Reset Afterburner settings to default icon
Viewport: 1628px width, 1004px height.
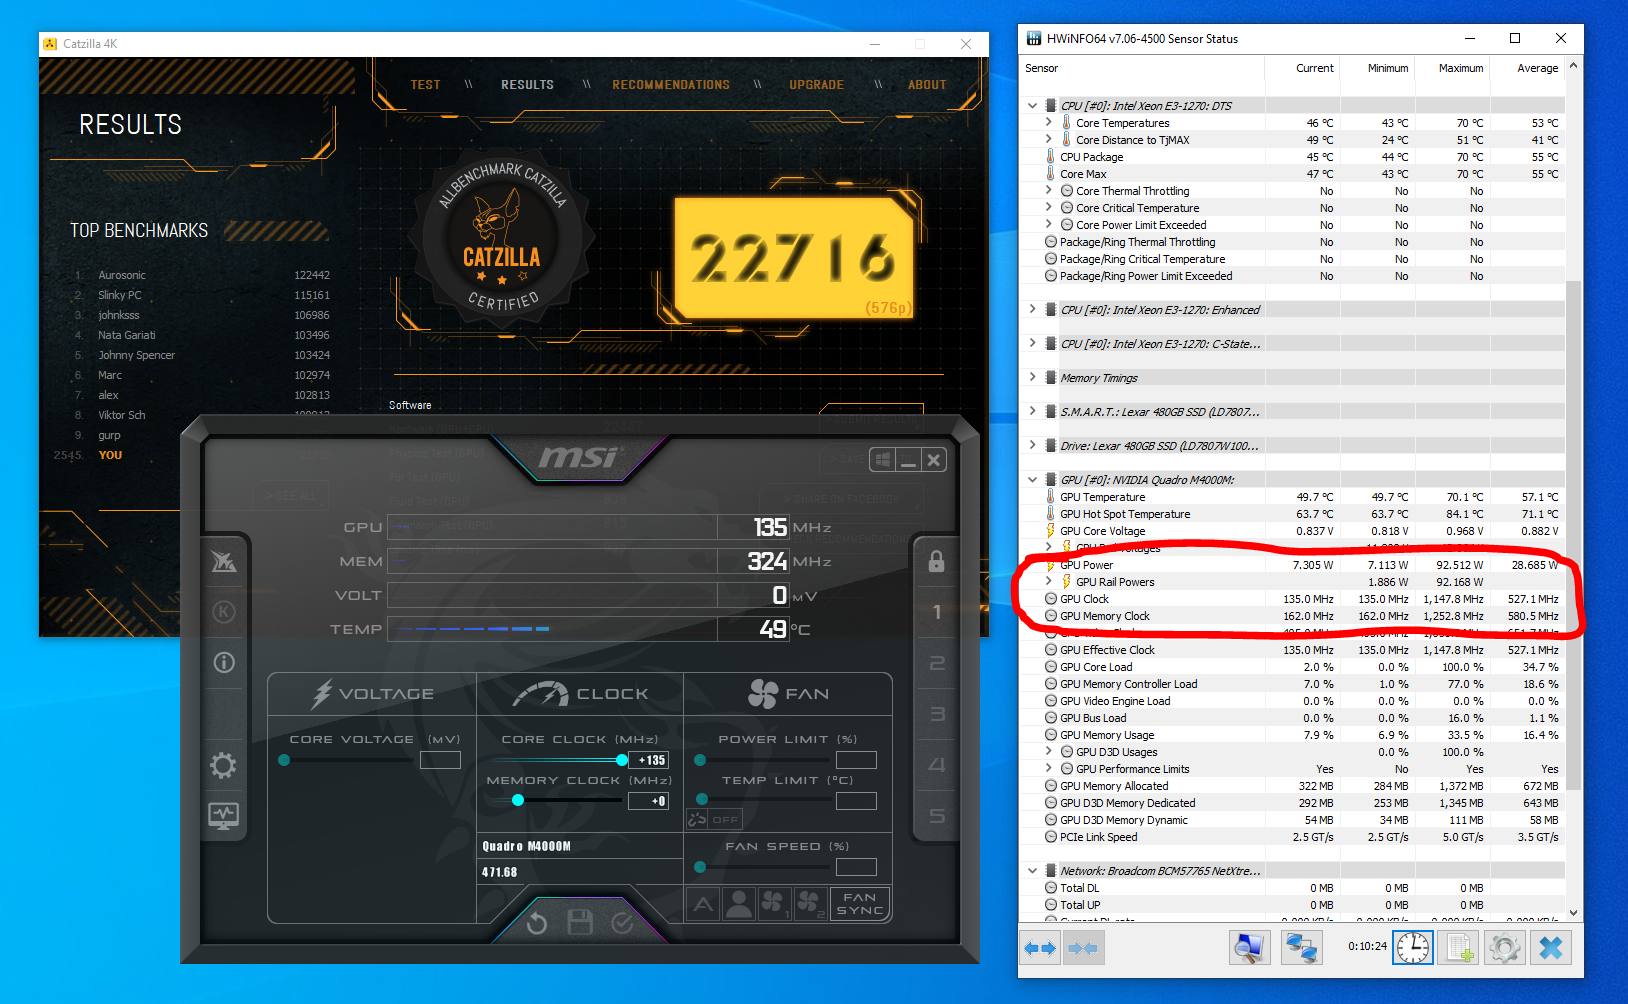(x=537, y=923)
